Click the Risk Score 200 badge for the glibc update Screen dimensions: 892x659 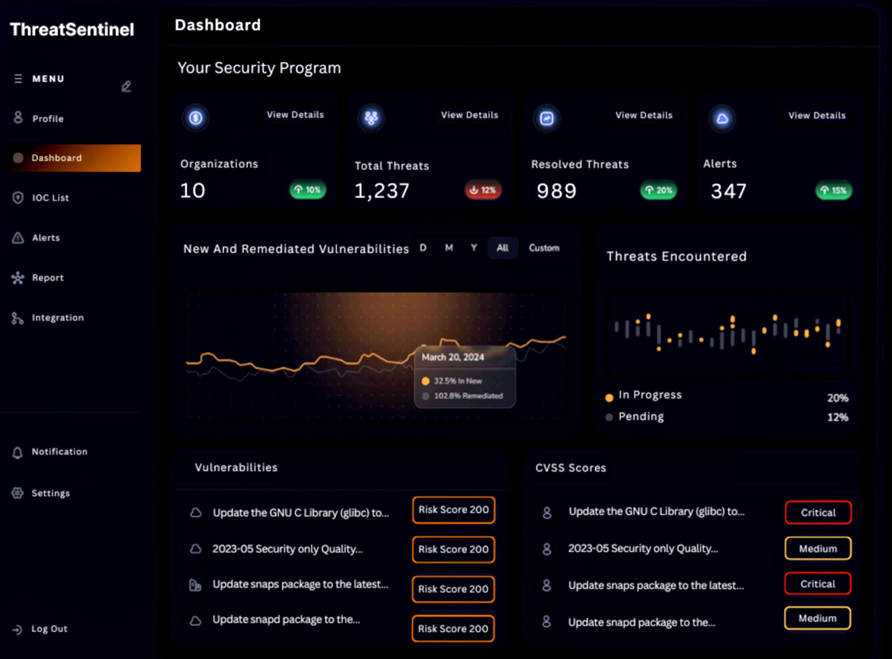(x=453, y=510)
